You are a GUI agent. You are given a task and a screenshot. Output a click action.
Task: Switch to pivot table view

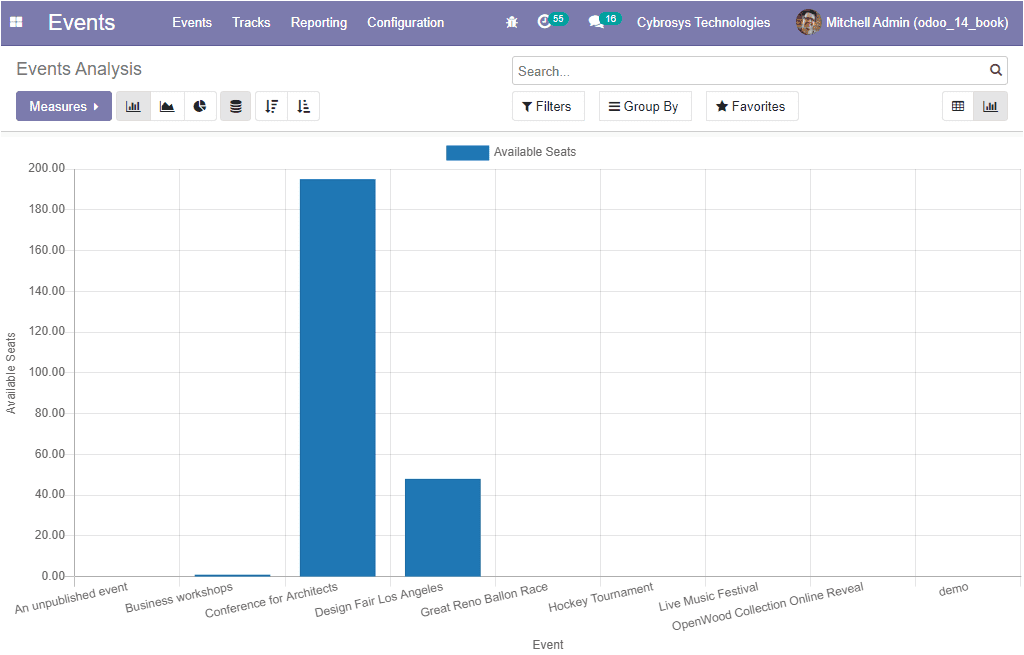(958, 106)
